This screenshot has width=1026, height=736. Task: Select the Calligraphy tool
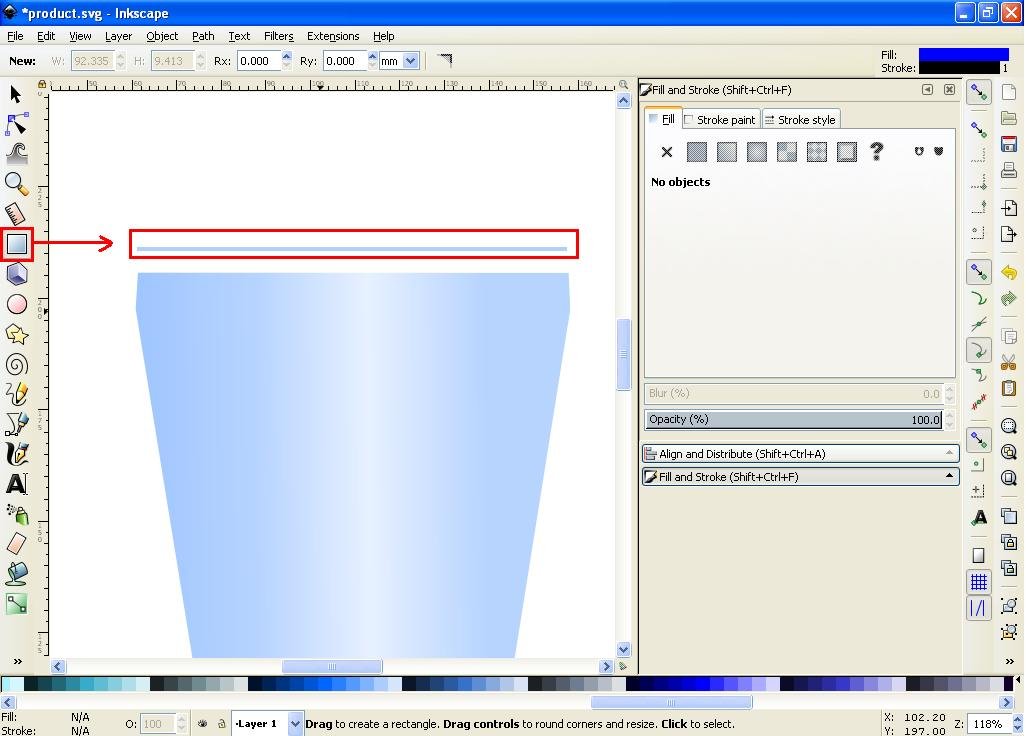15,454
